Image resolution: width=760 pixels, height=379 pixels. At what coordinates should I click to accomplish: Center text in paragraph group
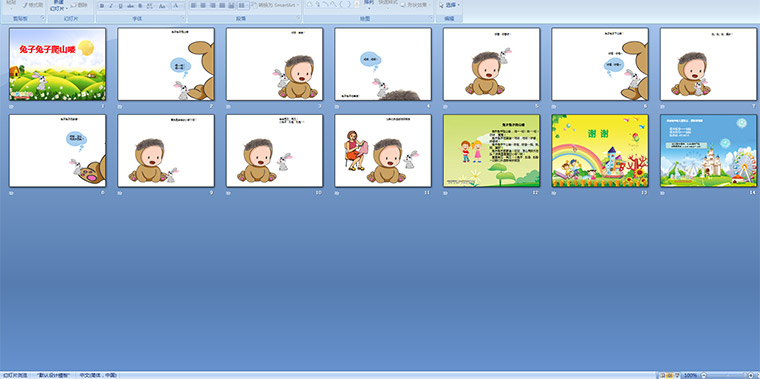tap(203, 5)
